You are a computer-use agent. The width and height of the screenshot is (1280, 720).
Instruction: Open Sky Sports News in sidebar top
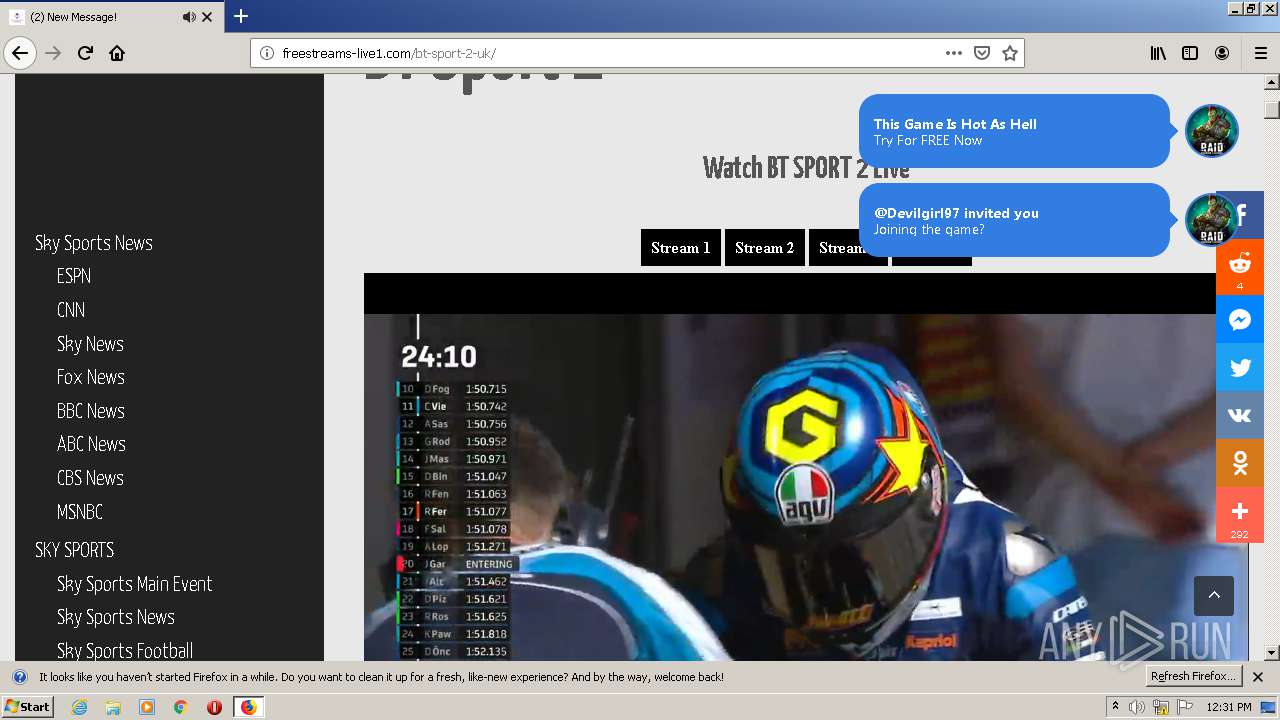(x=94, y=243)
